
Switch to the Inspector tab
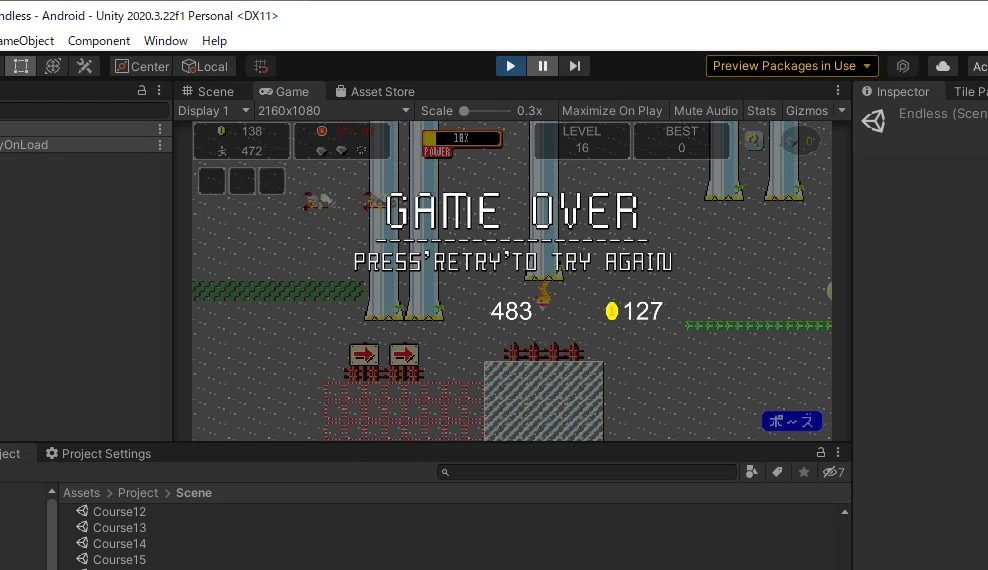point(895,91)
